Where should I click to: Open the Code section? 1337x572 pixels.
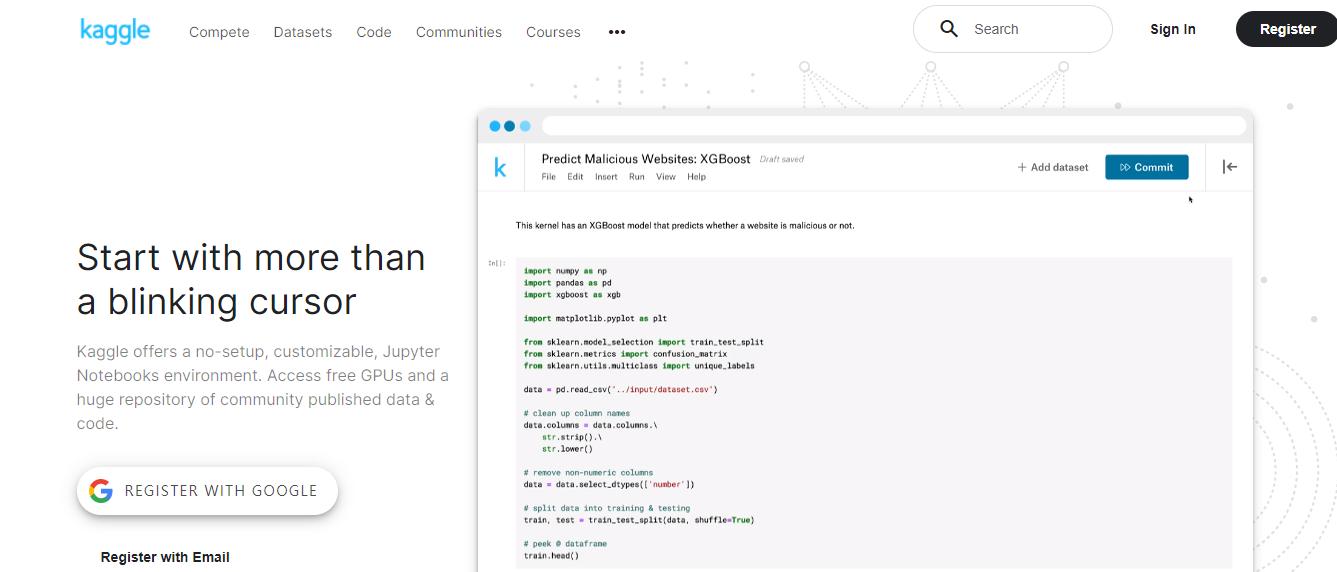(x=374, y=32)
